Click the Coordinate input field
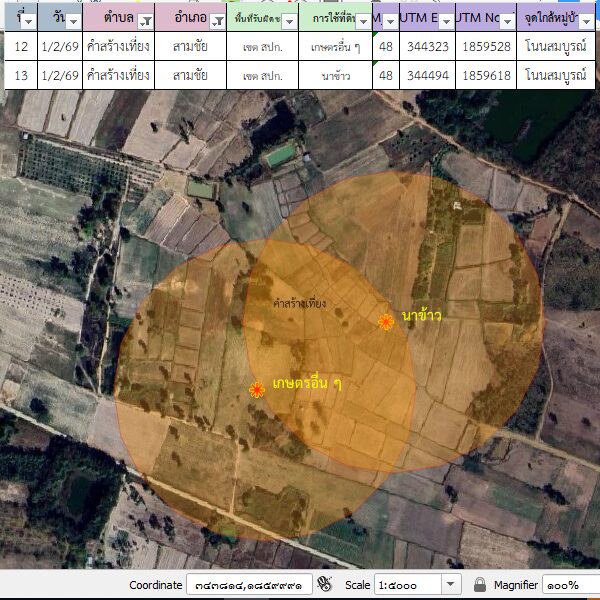Image resolution: width=600 pixels, height=600 pixels. click(249, 584)
